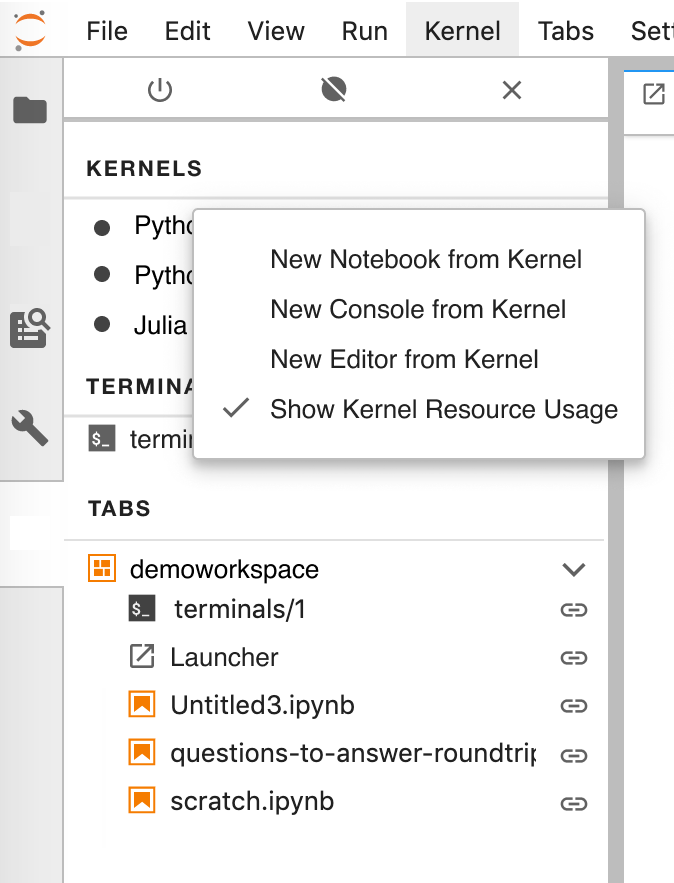Collapse the demoworkspace section chevron
674x883 pixels.
pyautogui.click(x=574, y=569)
